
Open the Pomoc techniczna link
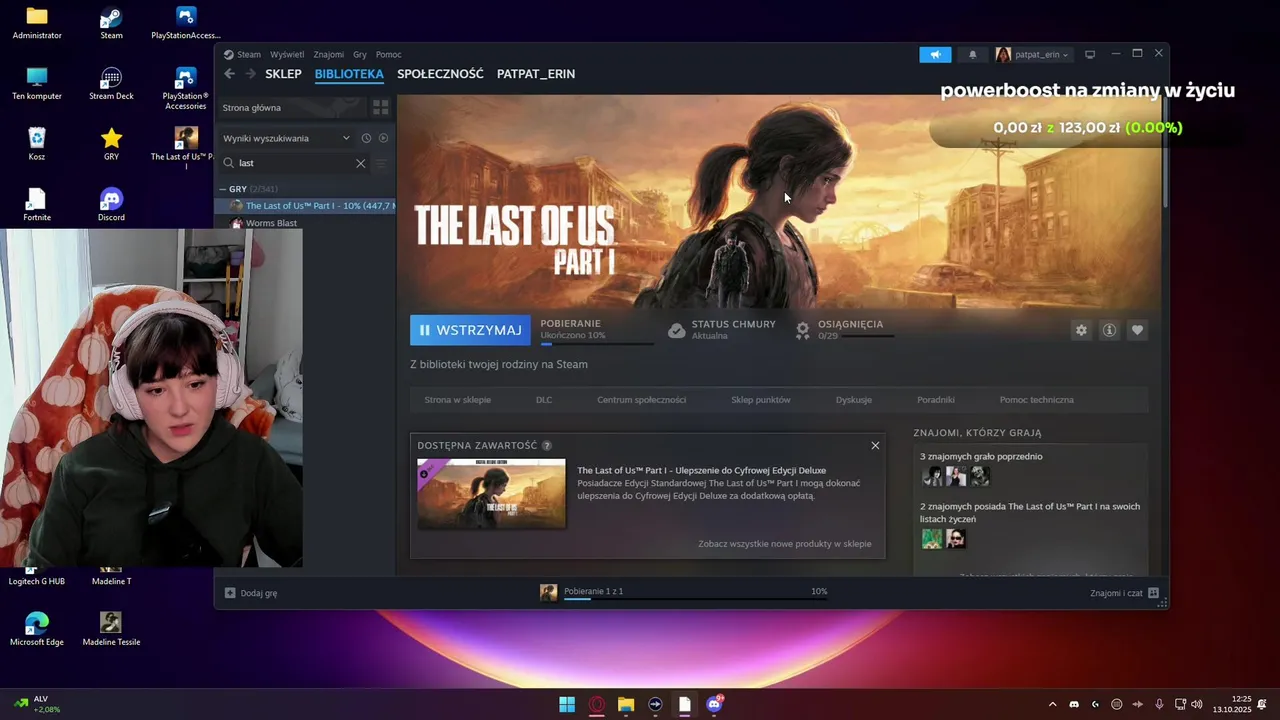coord(1037,400)
